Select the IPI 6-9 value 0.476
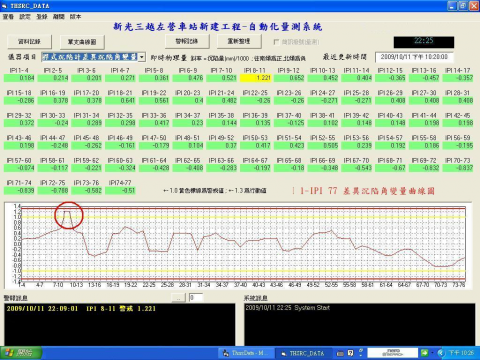 click(x=188, y=78)
